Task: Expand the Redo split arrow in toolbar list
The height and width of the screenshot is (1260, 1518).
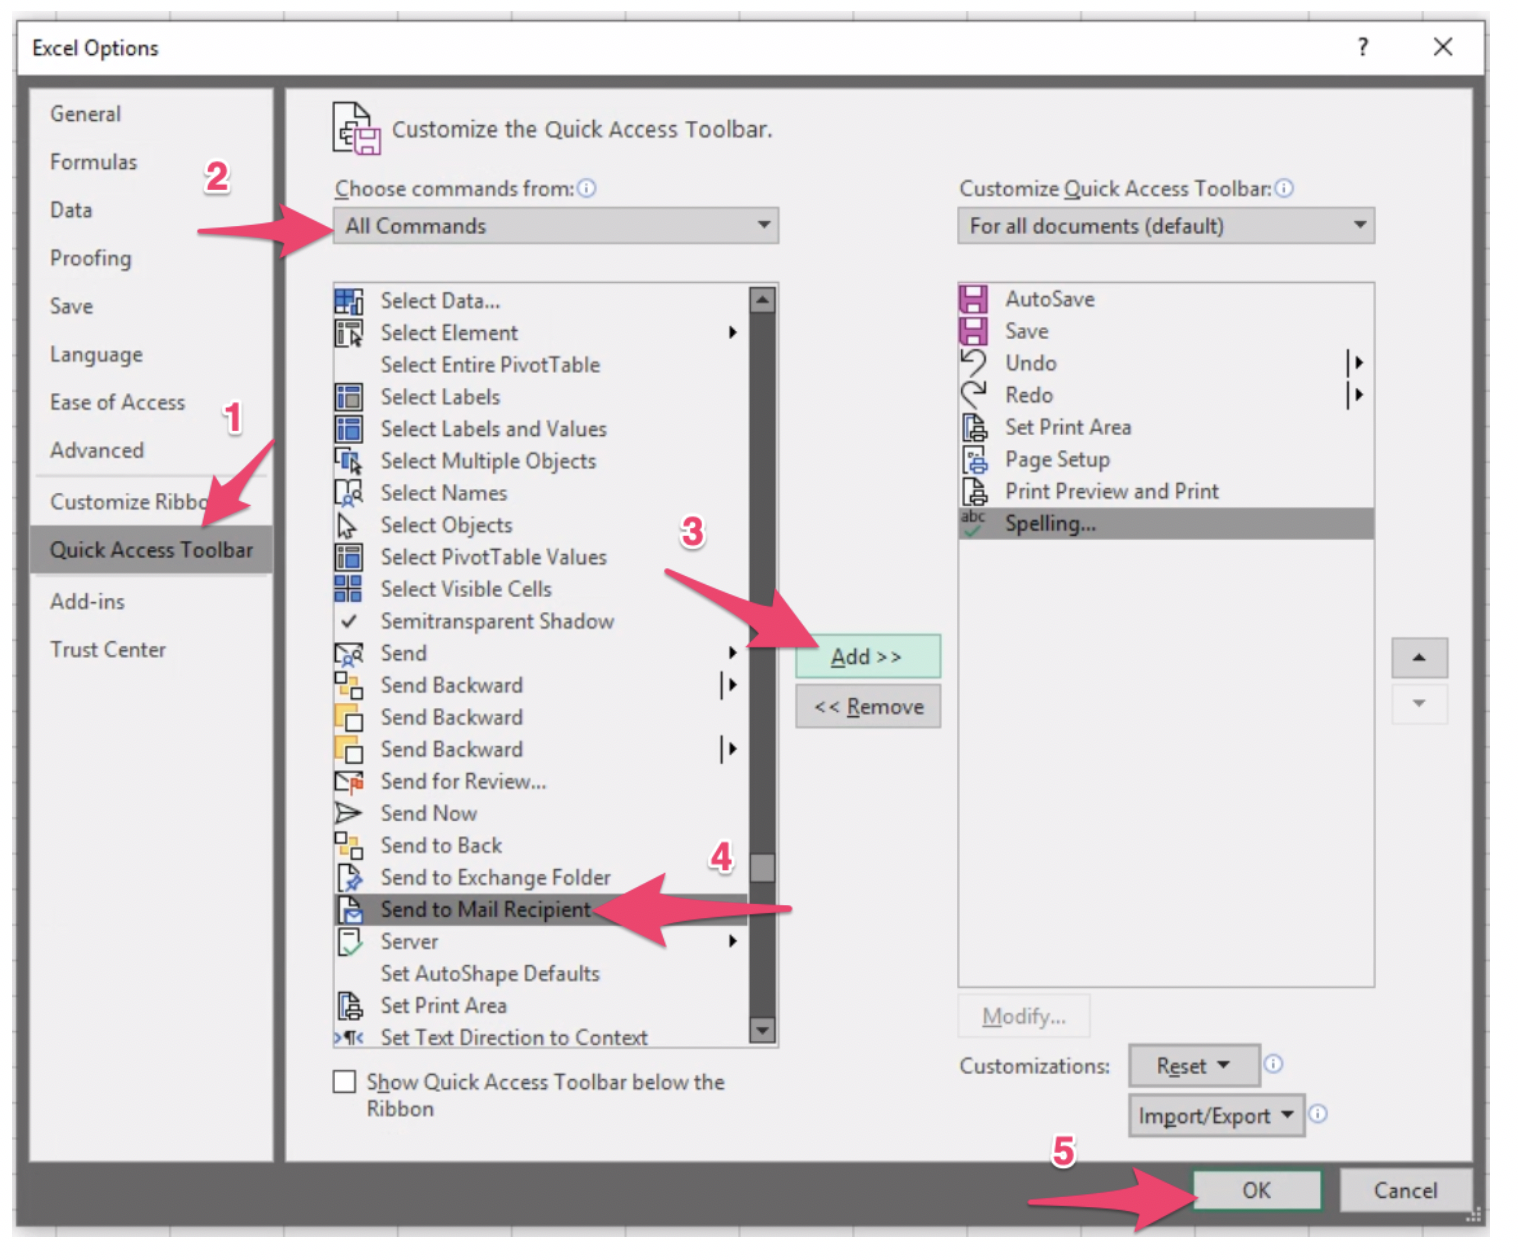Action: pos(1355,395)
